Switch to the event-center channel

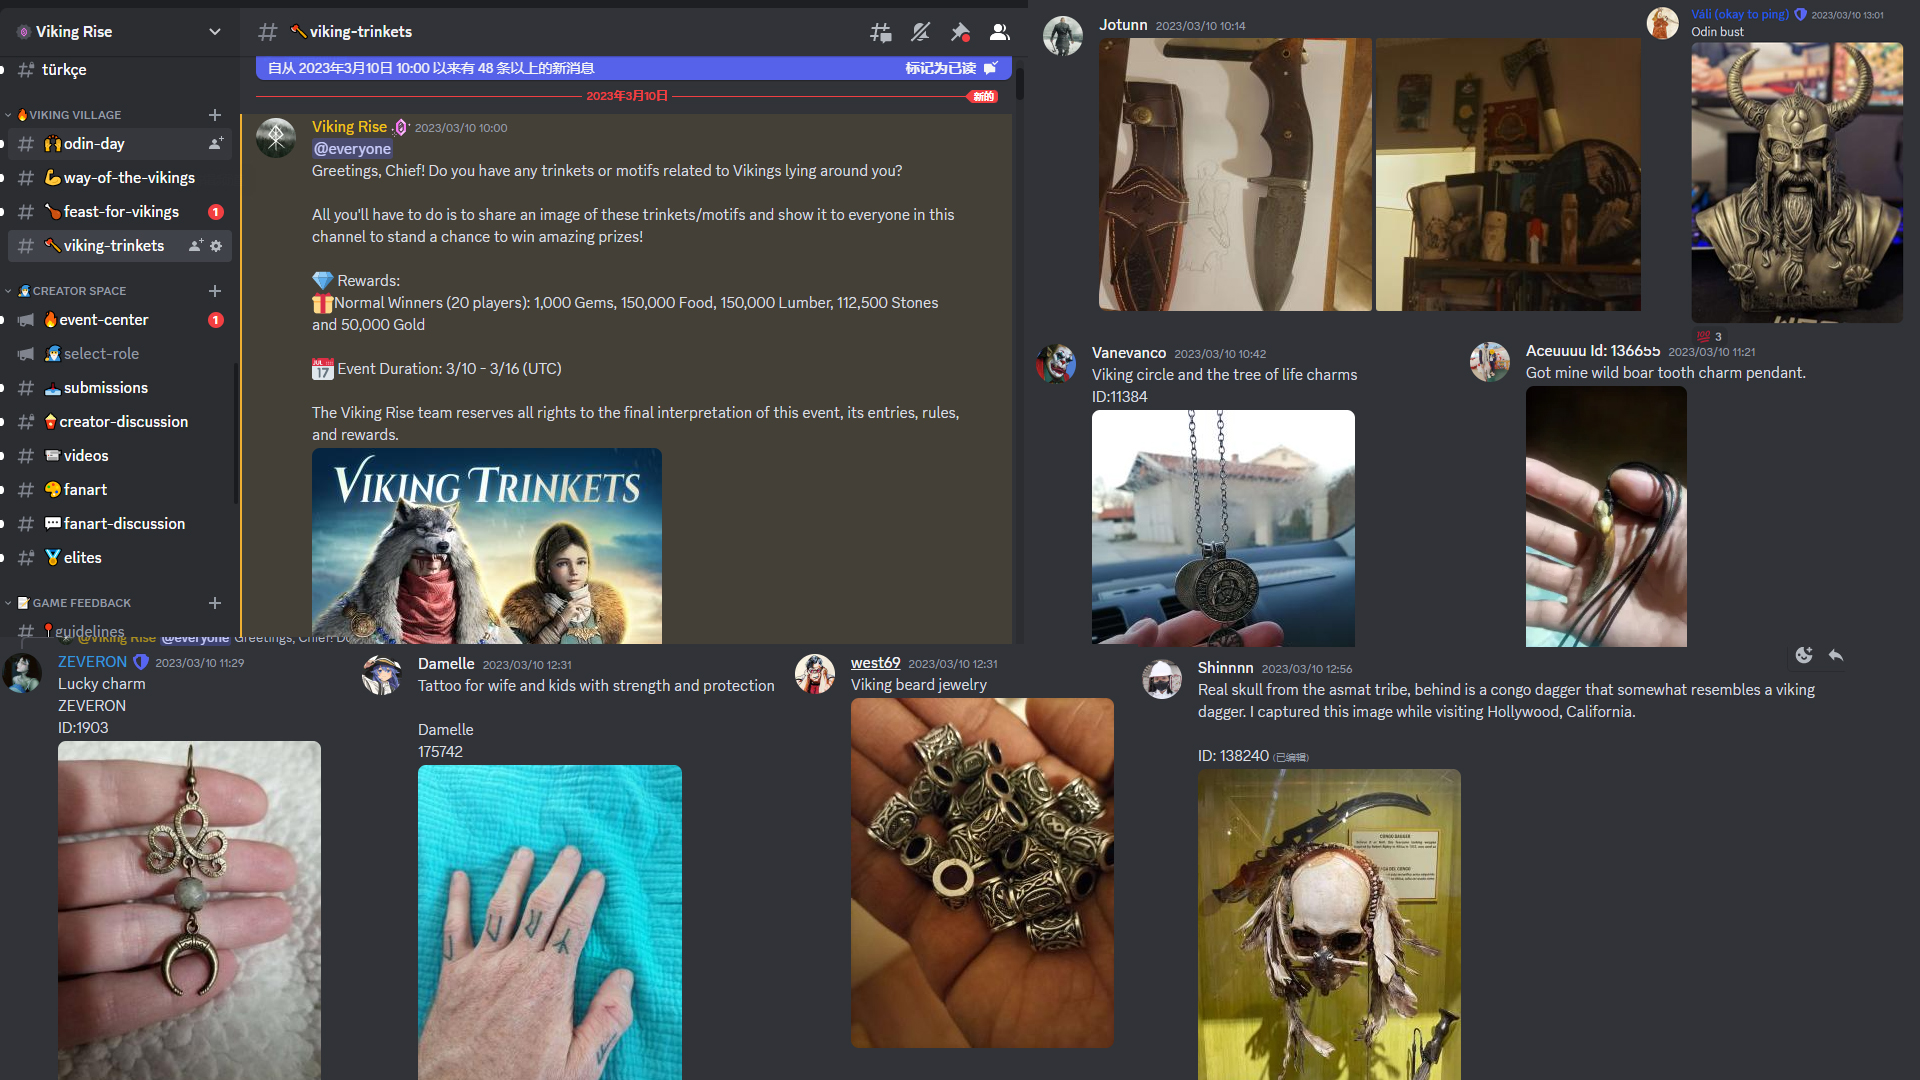point(104,320)
